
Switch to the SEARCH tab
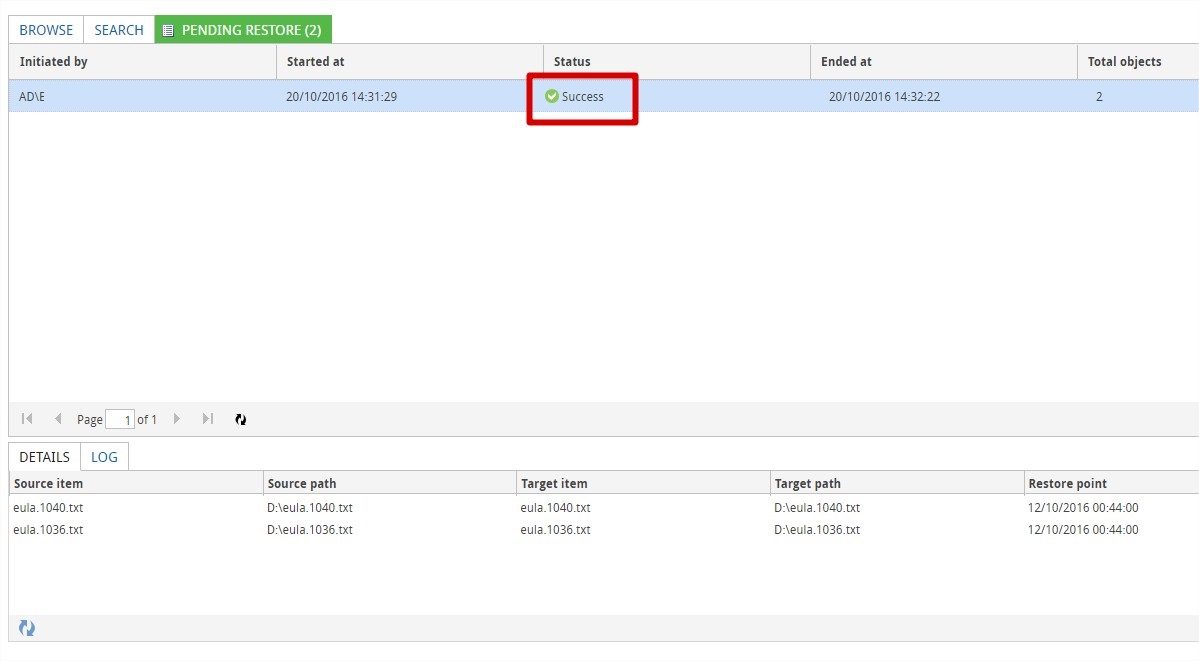point(119,30)
